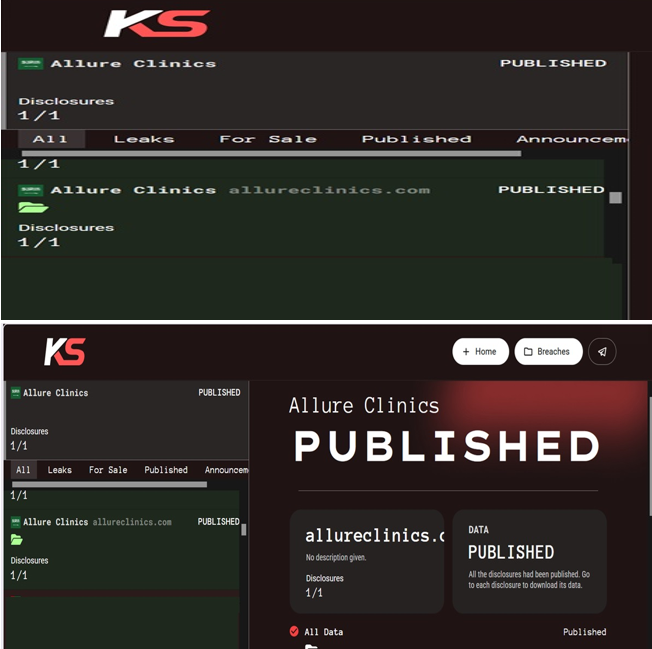652x649 pixels.
Task: Open the Announcements tab in the top panel
Action: (x=571, y=139)
